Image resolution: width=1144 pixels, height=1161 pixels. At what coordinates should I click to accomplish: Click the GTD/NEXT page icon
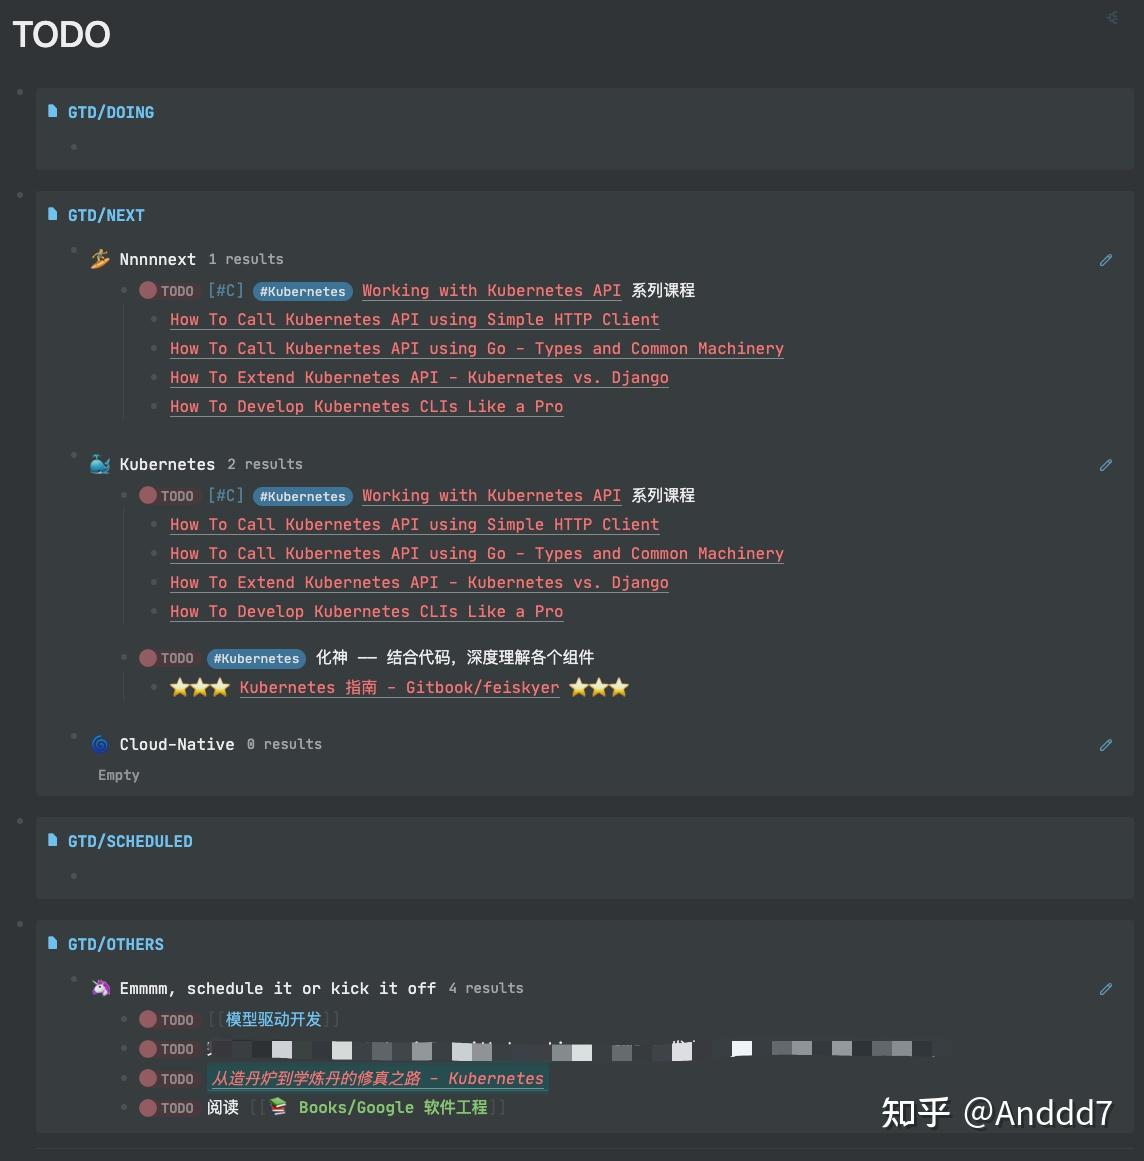(x=53, y=214)
